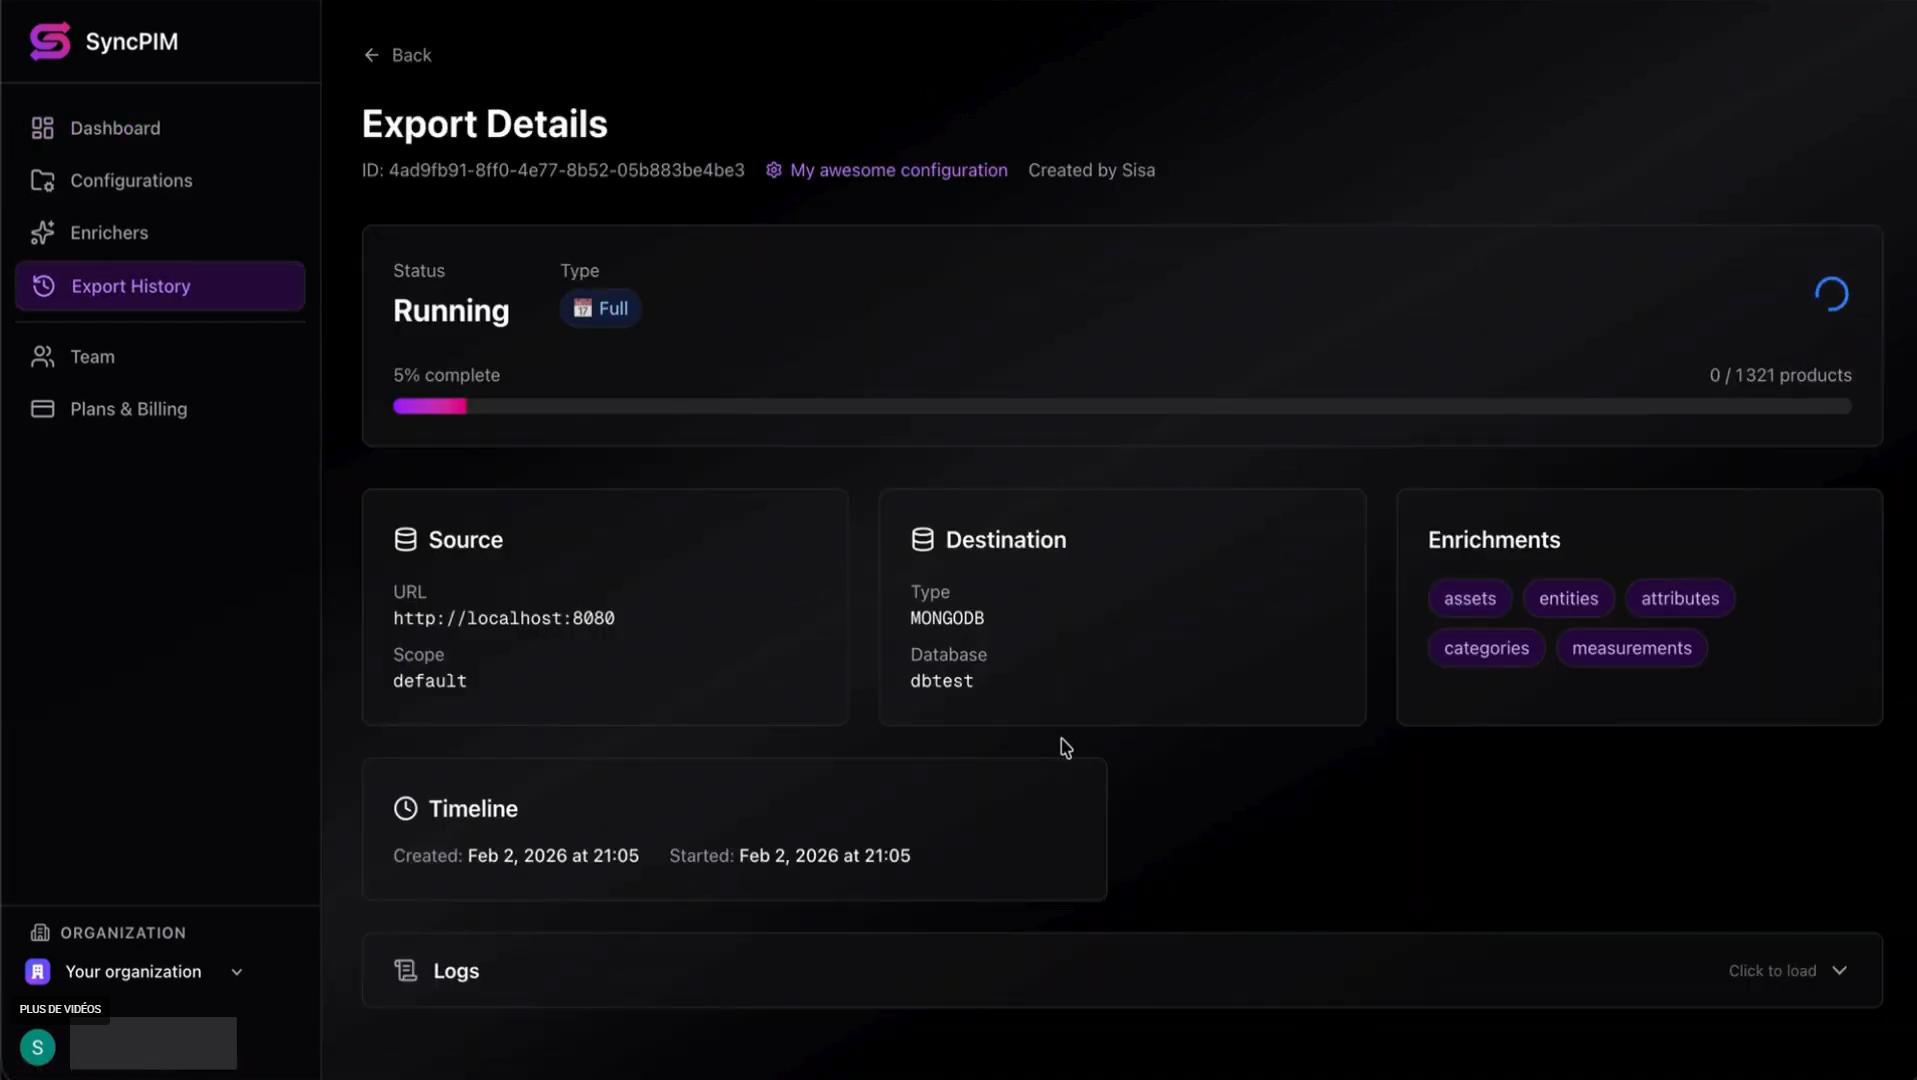Go back using the Back link
This screenshot has height=1080, width=1917.
398,55
